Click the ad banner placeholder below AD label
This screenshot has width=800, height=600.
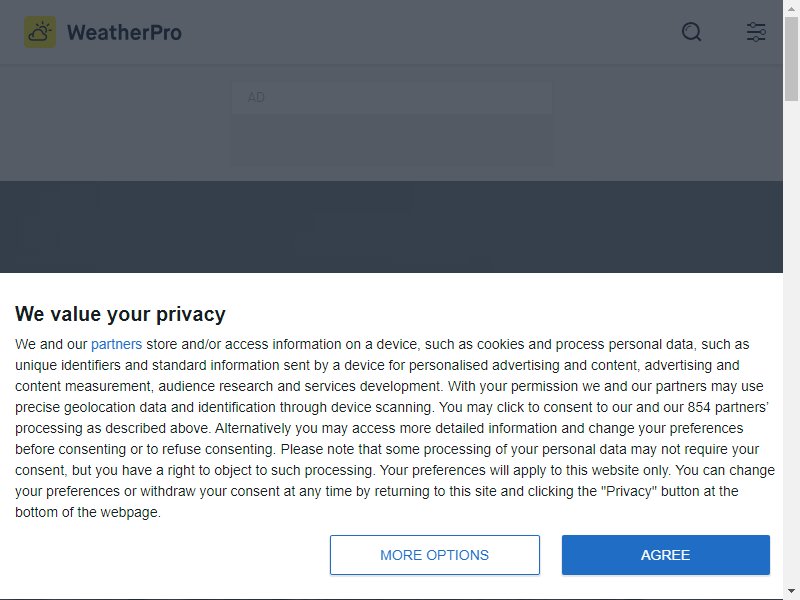[x=392, y=140]
